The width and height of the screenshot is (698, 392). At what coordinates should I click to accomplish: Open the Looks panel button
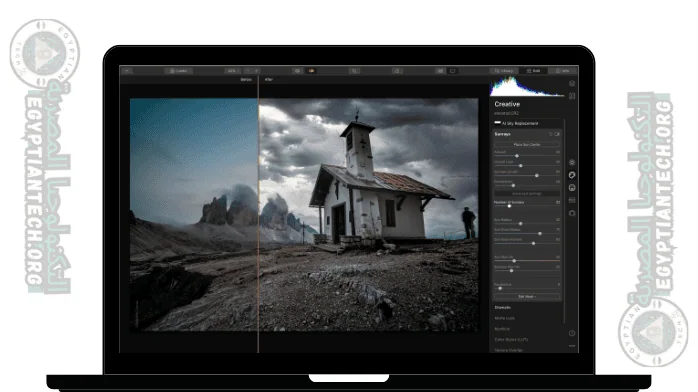[x=178, y=71]
